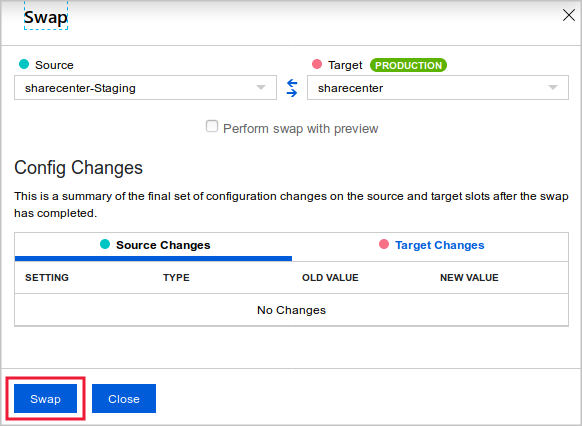Open the Source slot dropdown sharecenter-Staging
Image resolution: width=582 pixels, height=426 pixels.
(x=146, y=88)
